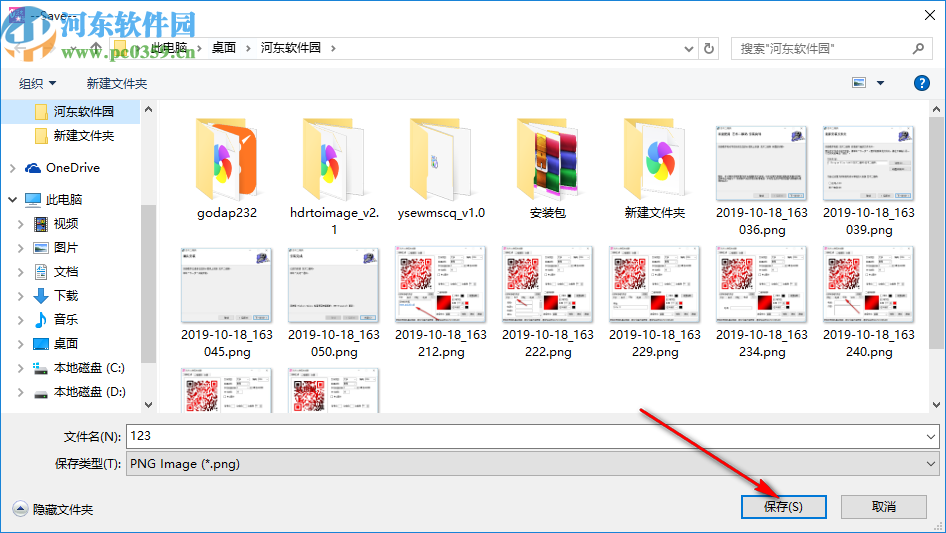Select file 2019-10-18_163229.png

(x=655, y=302)
